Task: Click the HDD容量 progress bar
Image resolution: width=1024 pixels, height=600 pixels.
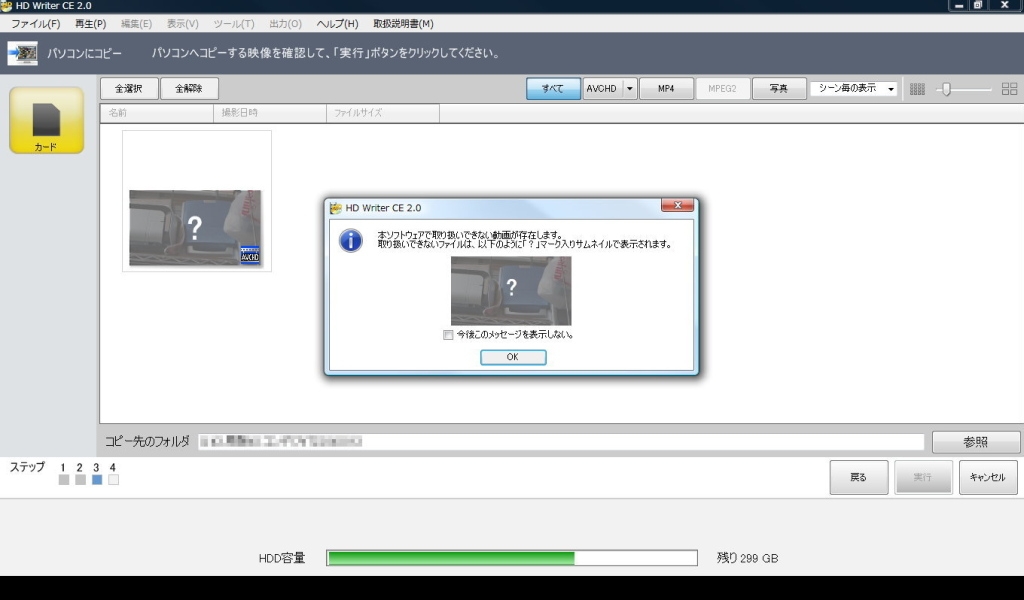Action: [x=512, y=558]
